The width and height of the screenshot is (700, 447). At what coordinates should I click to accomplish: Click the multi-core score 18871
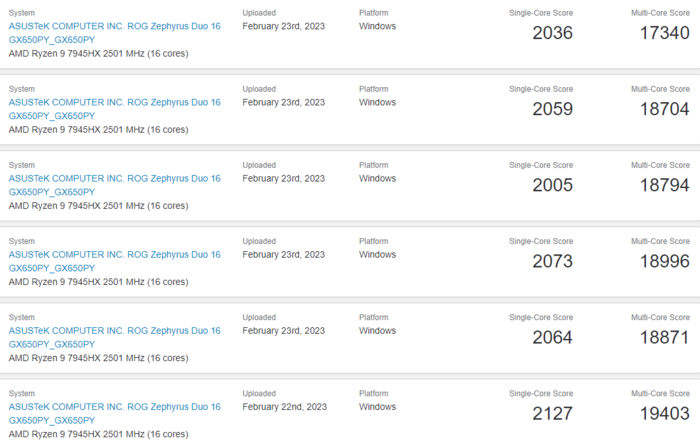(665, 338)
